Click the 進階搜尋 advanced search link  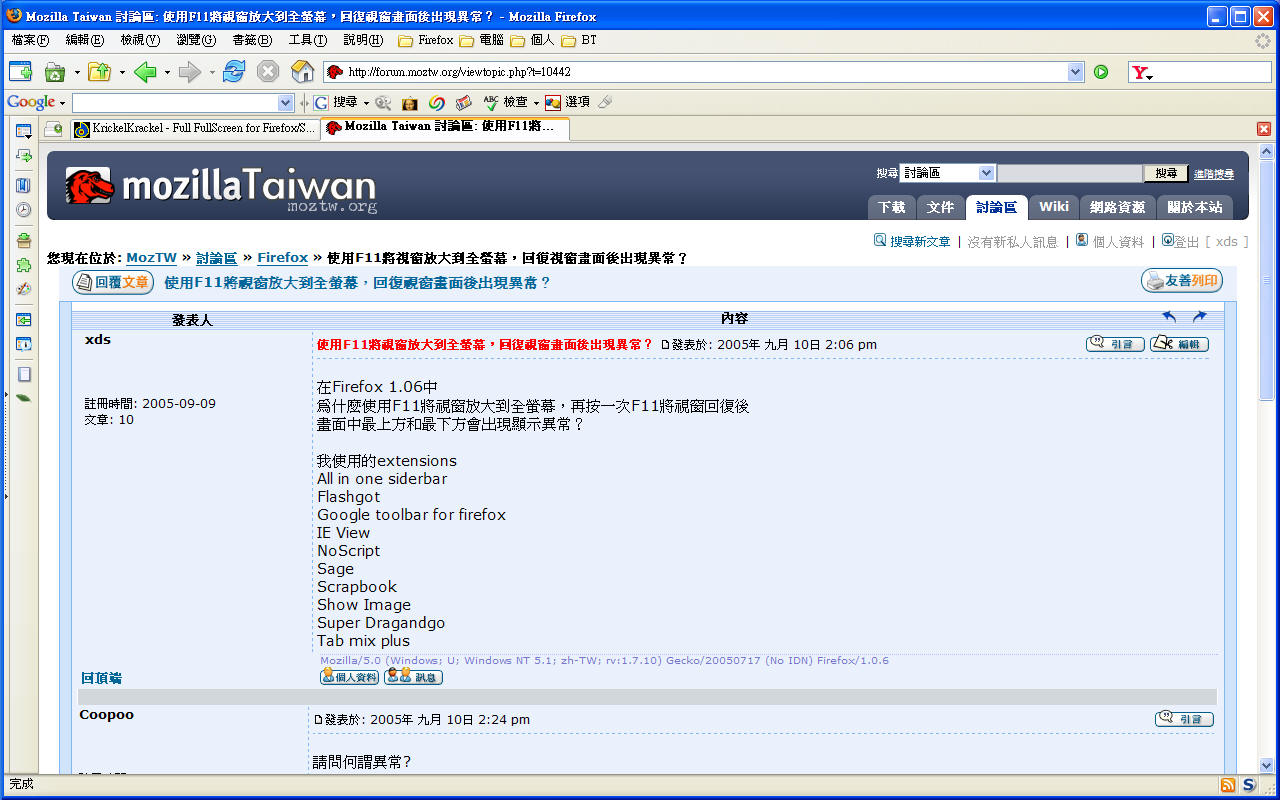pyautogui.click(x=1213, y=174)
